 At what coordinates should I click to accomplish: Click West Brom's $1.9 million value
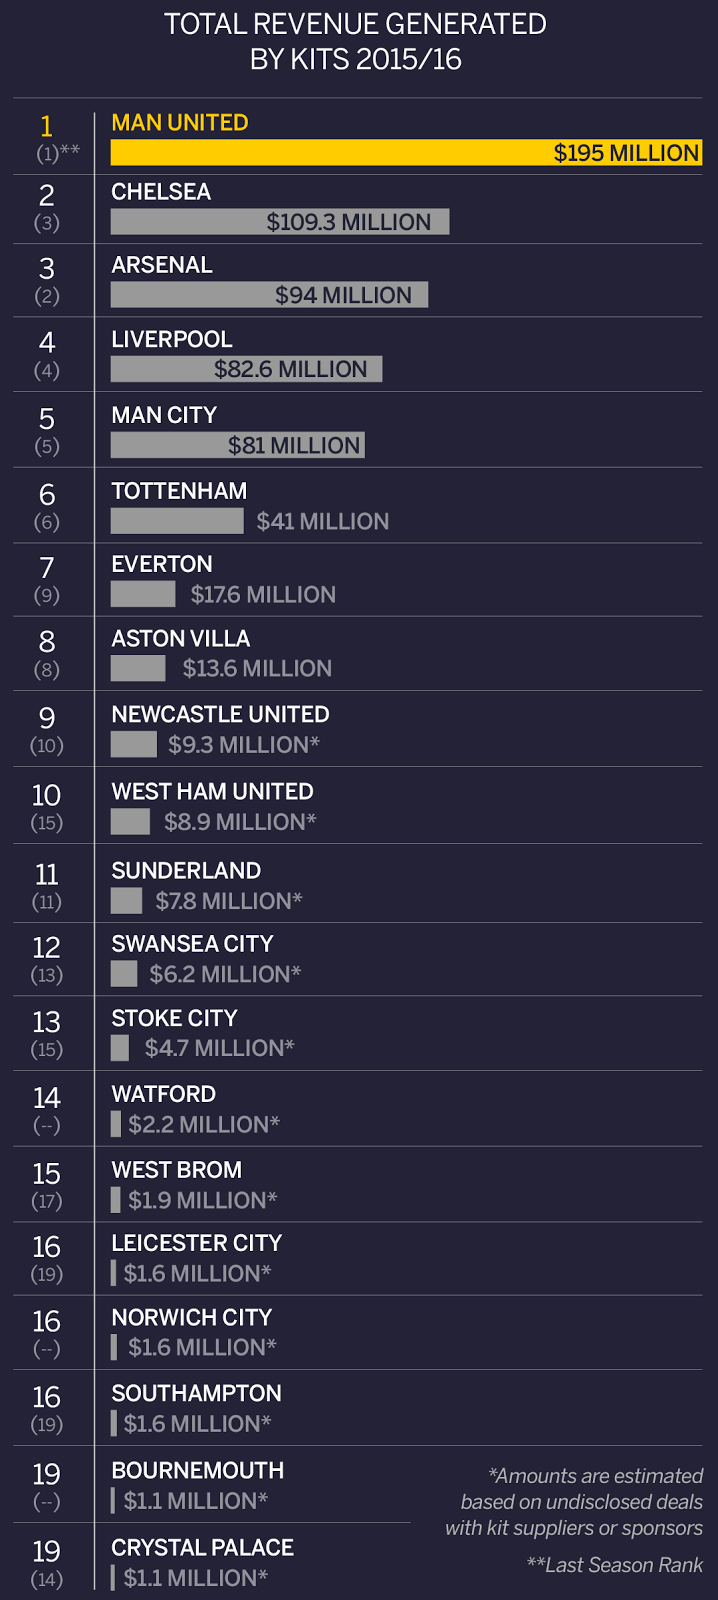pos(202,1200)
